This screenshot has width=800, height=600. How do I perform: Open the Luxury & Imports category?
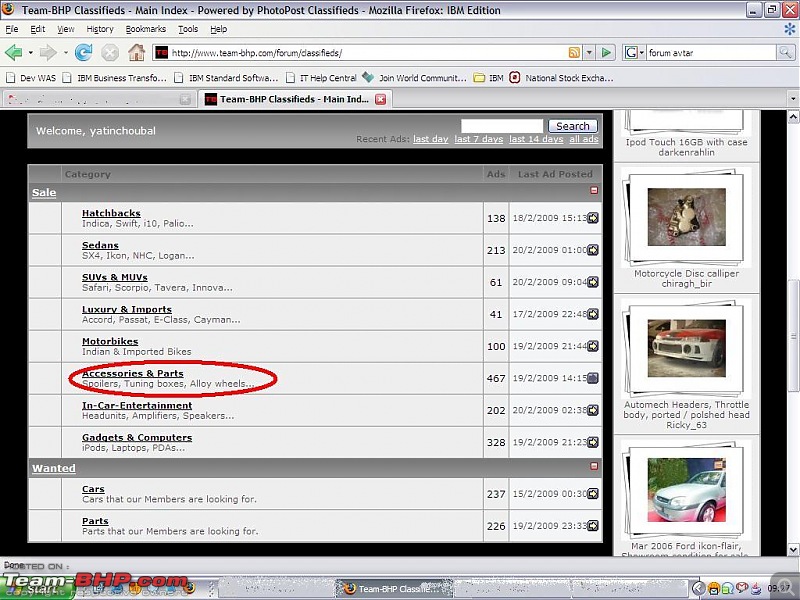coord(127,309)
